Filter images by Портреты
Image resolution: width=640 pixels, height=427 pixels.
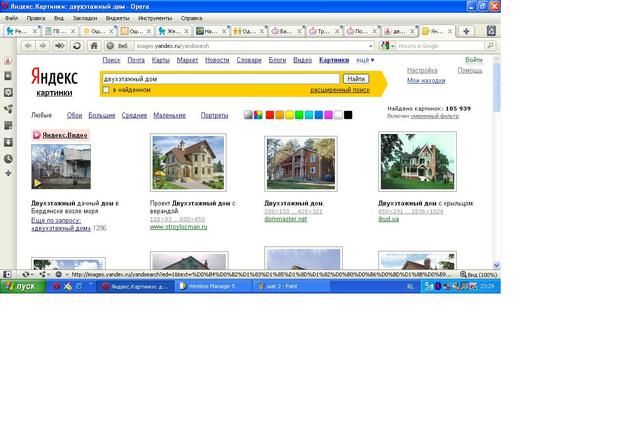click(214, 116)
